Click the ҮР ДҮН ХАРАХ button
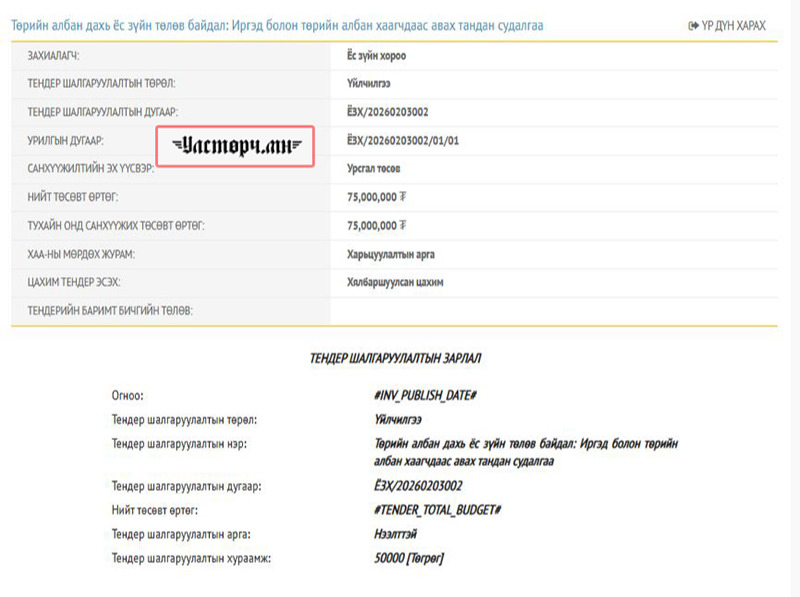 pyautogui.click(x=733, y=25)
